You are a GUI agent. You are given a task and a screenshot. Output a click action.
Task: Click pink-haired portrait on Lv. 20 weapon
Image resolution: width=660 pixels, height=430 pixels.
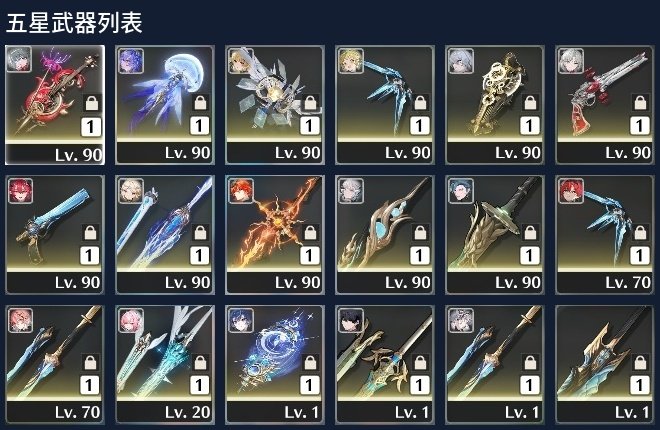click(131, 321)
